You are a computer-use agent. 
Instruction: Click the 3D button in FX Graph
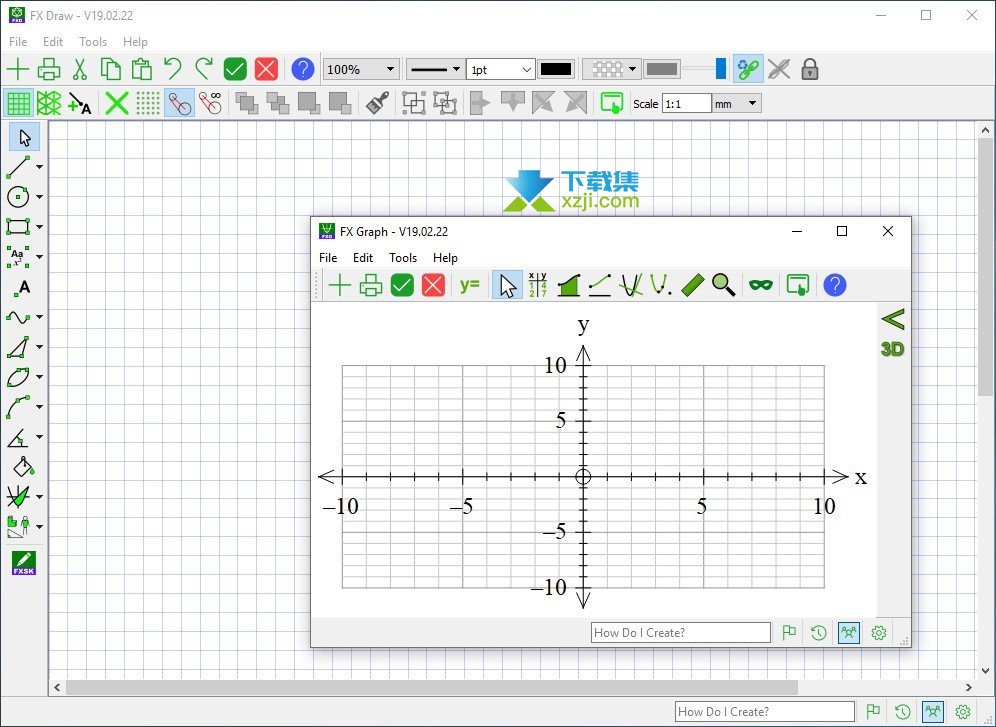[892, 349]
